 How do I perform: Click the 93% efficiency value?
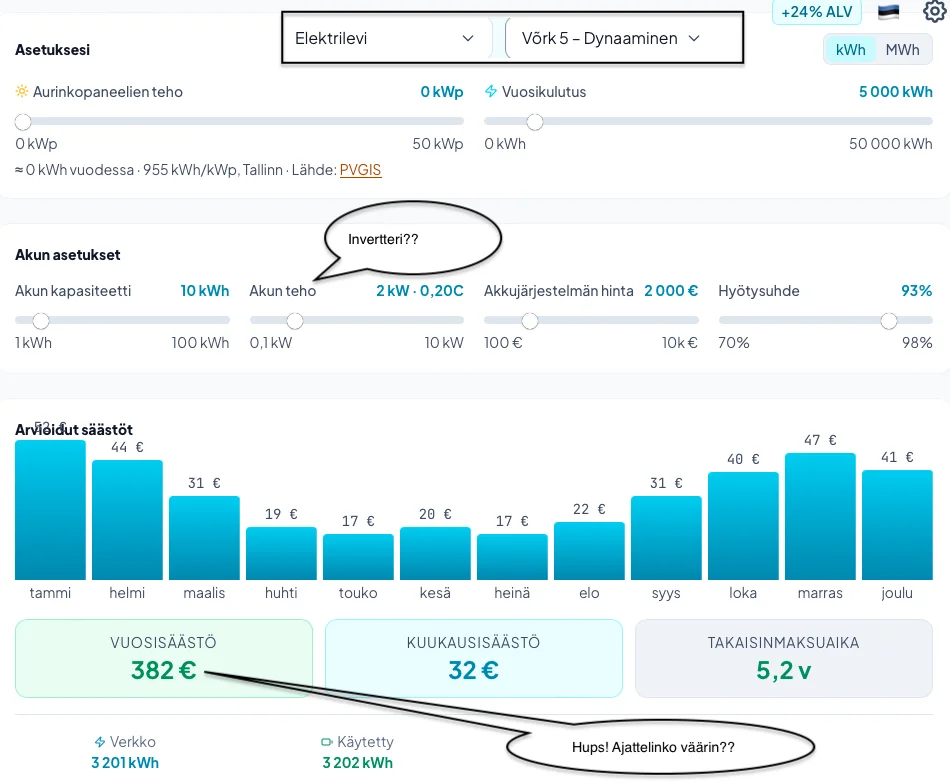tap(917, 291)
